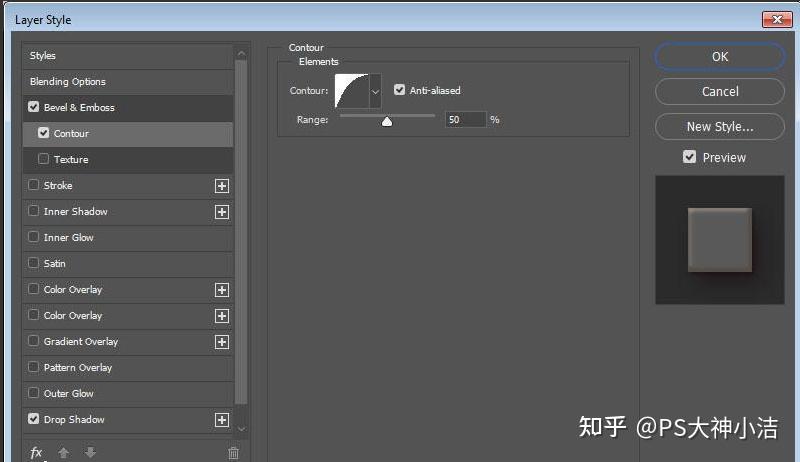Enable the Gradient Overlay checkbox
800x462 pixels.
pos(34,341)
